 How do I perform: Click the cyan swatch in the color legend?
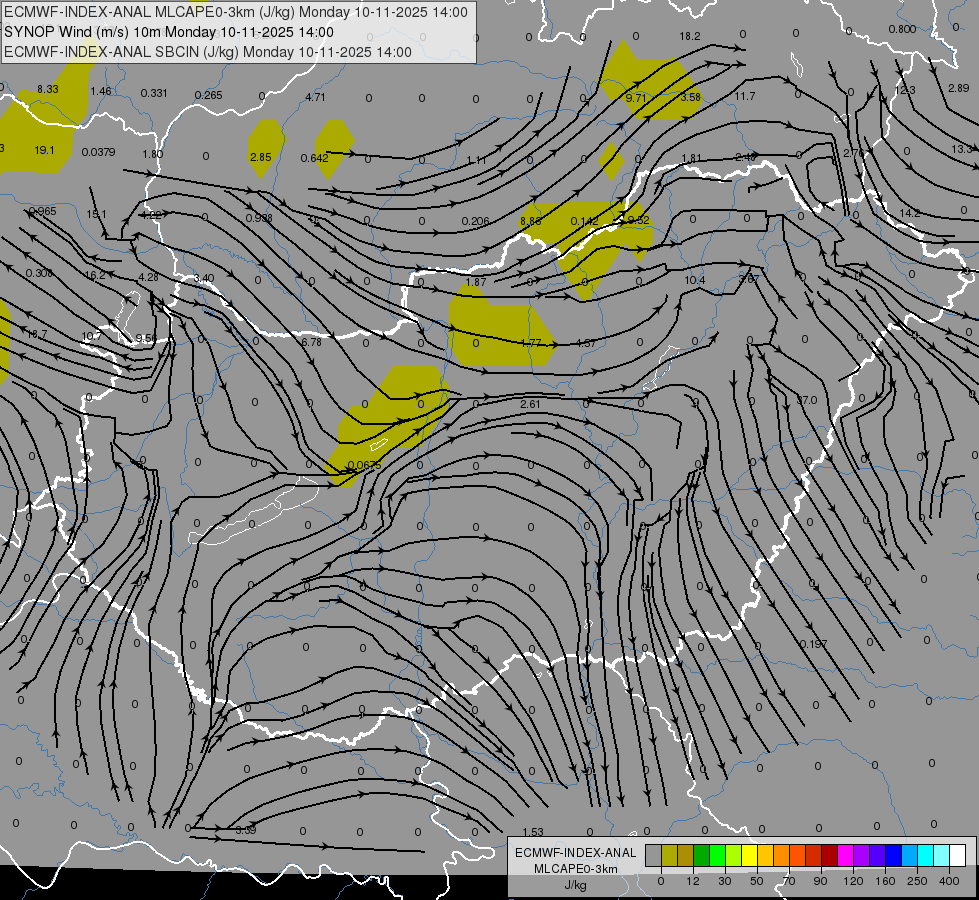(x=925, y=856)
